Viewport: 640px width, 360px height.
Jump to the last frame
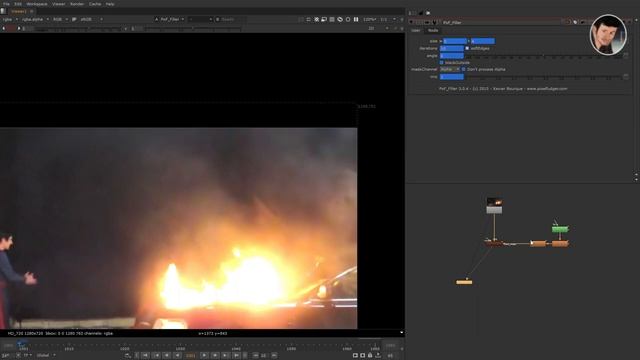pyautogui.click(x=236, y=356)
